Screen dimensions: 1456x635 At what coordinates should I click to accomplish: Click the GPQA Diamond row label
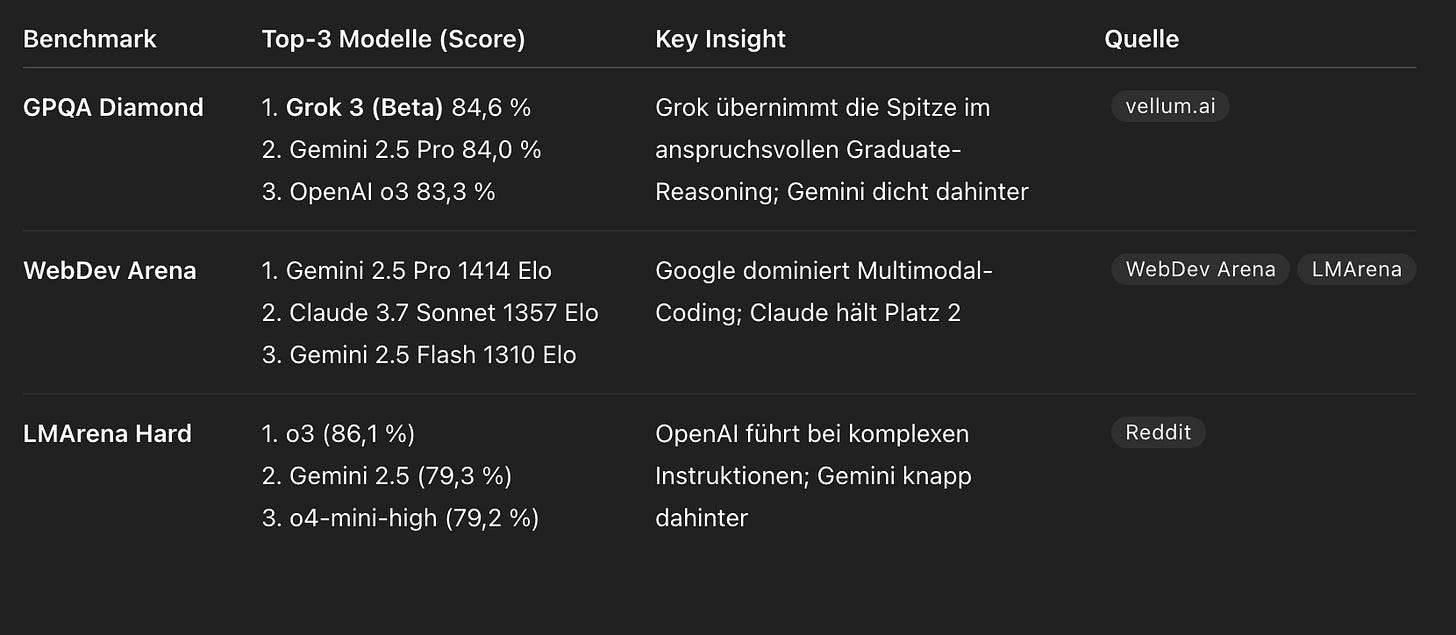point(113,107)
